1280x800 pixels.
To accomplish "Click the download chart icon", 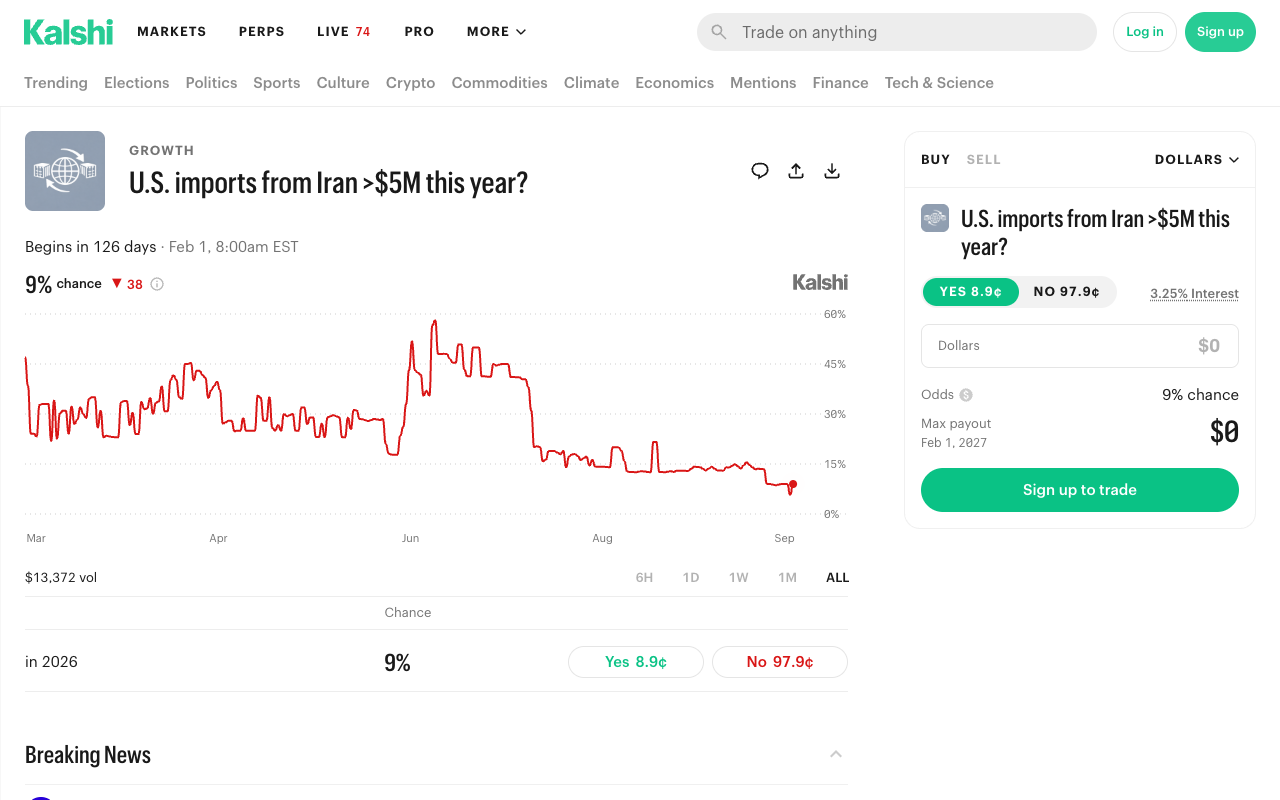I will tap(832, 171).
